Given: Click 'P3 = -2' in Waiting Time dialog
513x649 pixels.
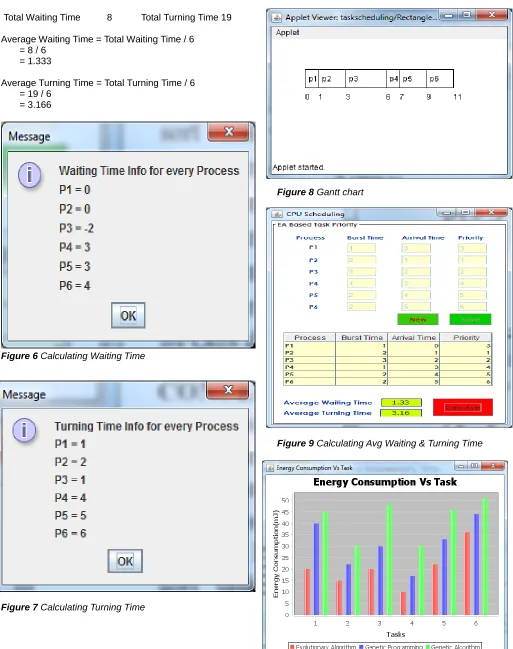Looking at the screenshot, I should [x=77, y=228].
